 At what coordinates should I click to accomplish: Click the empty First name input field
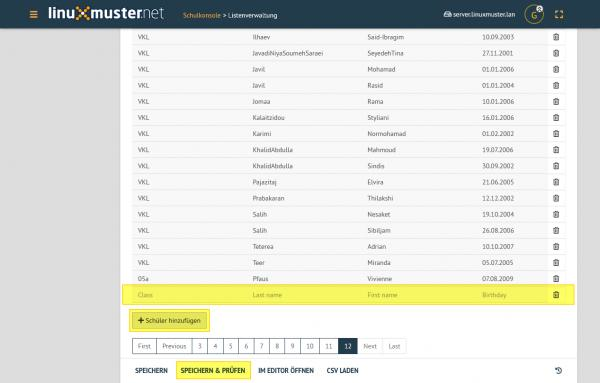[x=420, y=295]
